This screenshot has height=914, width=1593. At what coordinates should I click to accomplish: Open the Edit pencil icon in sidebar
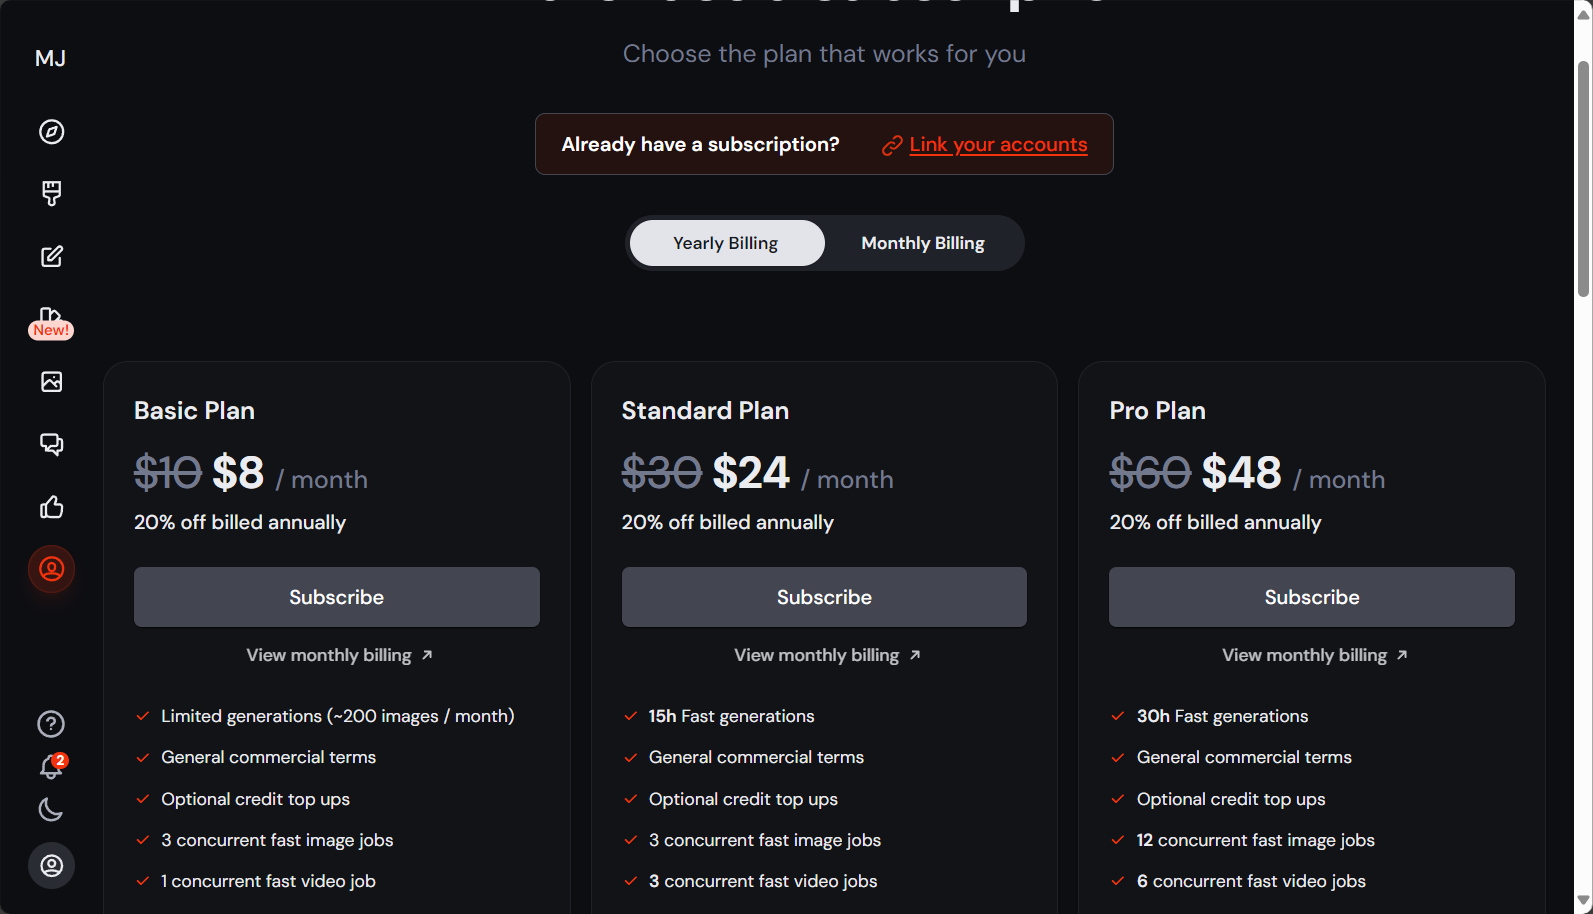click(51, 257)
